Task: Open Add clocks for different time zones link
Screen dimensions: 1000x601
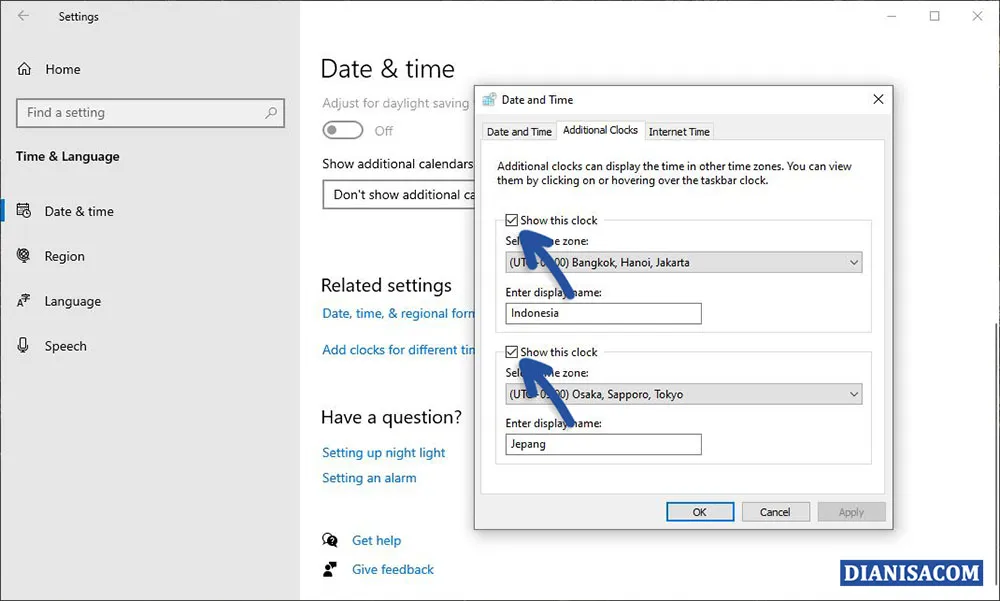Action: 400,349
